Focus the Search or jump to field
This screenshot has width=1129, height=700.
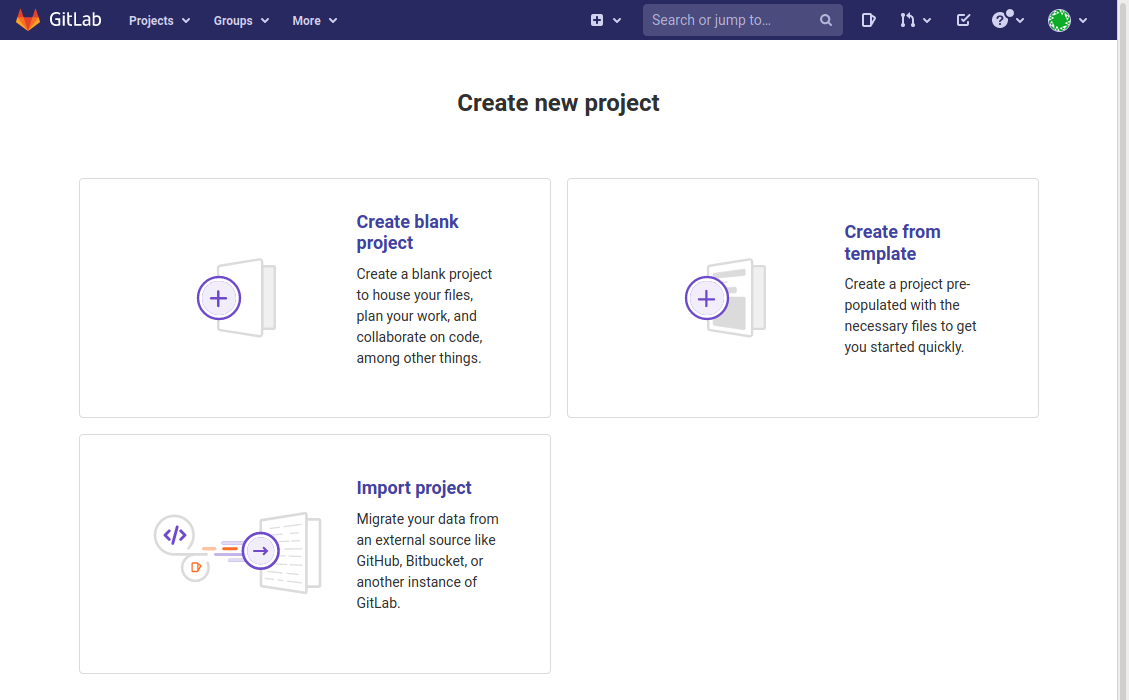pyautogui.click(x=730, y=20)
